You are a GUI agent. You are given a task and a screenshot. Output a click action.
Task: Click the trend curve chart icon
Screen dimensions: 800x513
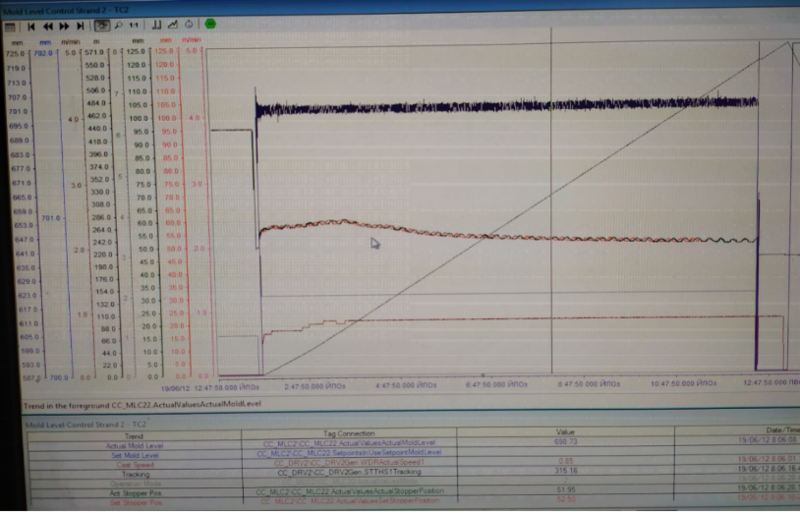(172, 24)
